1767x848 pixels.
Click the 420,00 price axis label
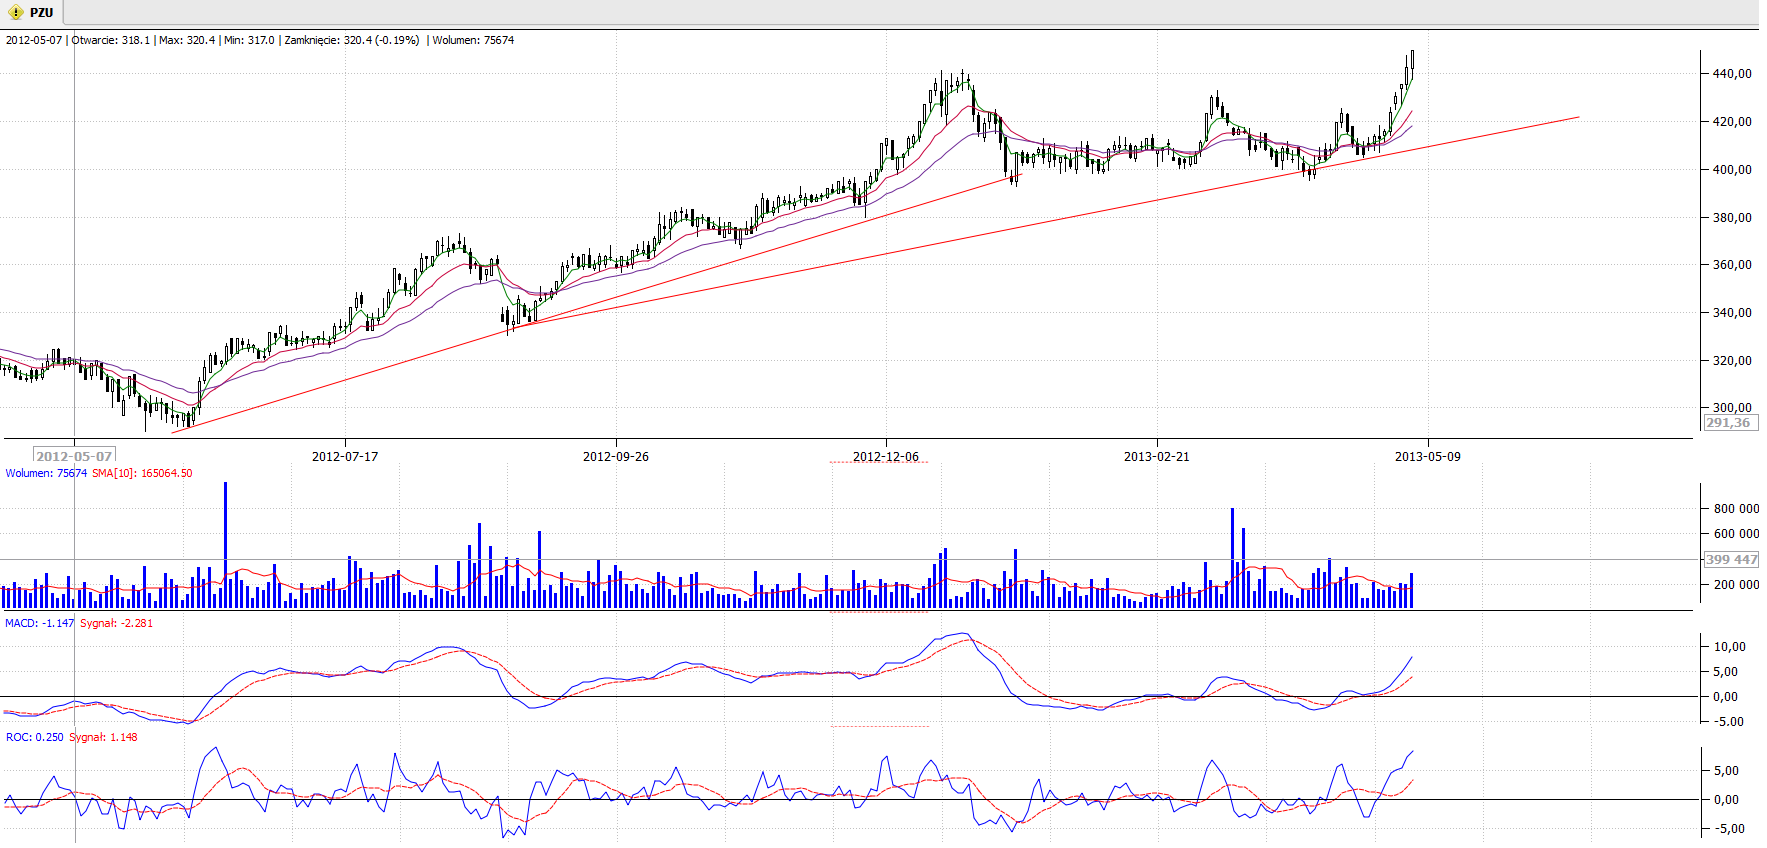click(x=1732, y=121)
